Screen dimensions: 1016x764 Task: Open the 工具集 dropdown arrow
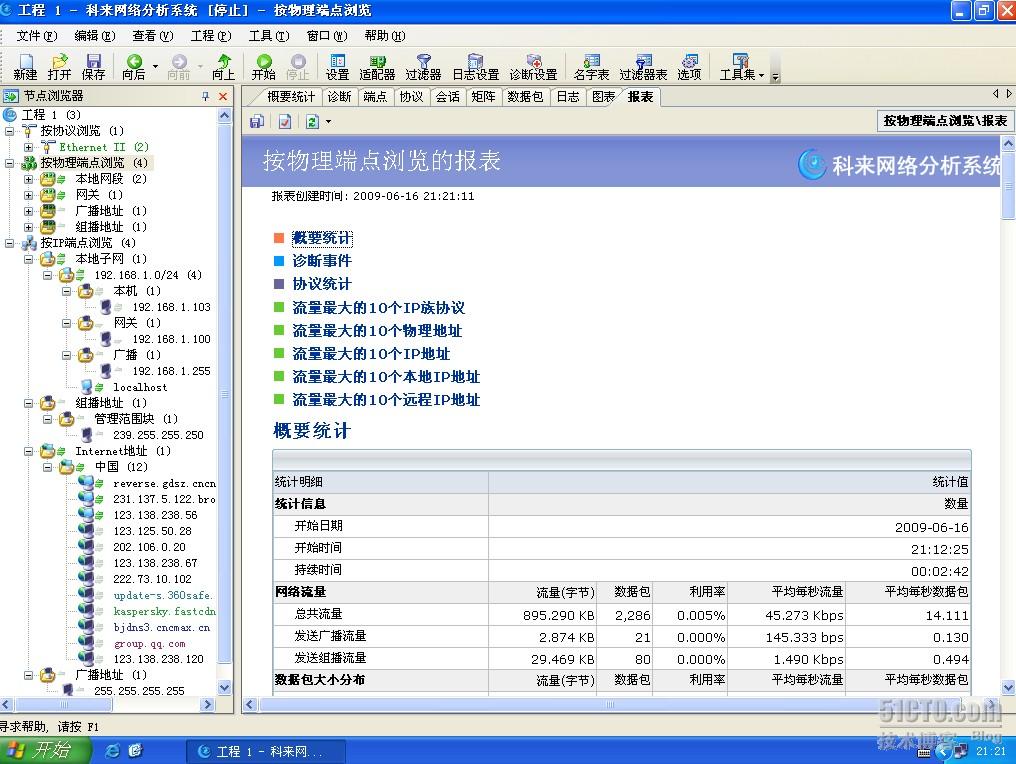(x=761, y=75)
